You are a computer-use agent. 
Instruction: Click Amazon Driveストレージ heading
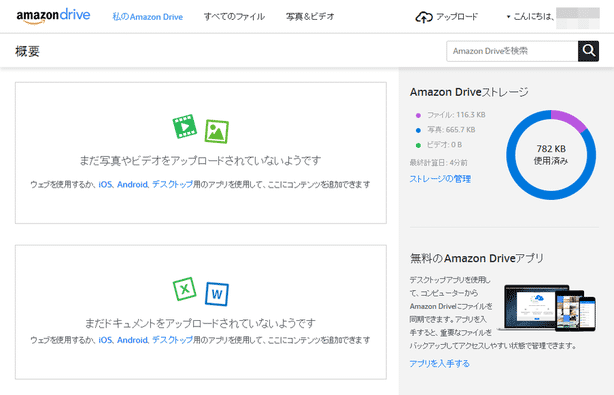[469, 92]
